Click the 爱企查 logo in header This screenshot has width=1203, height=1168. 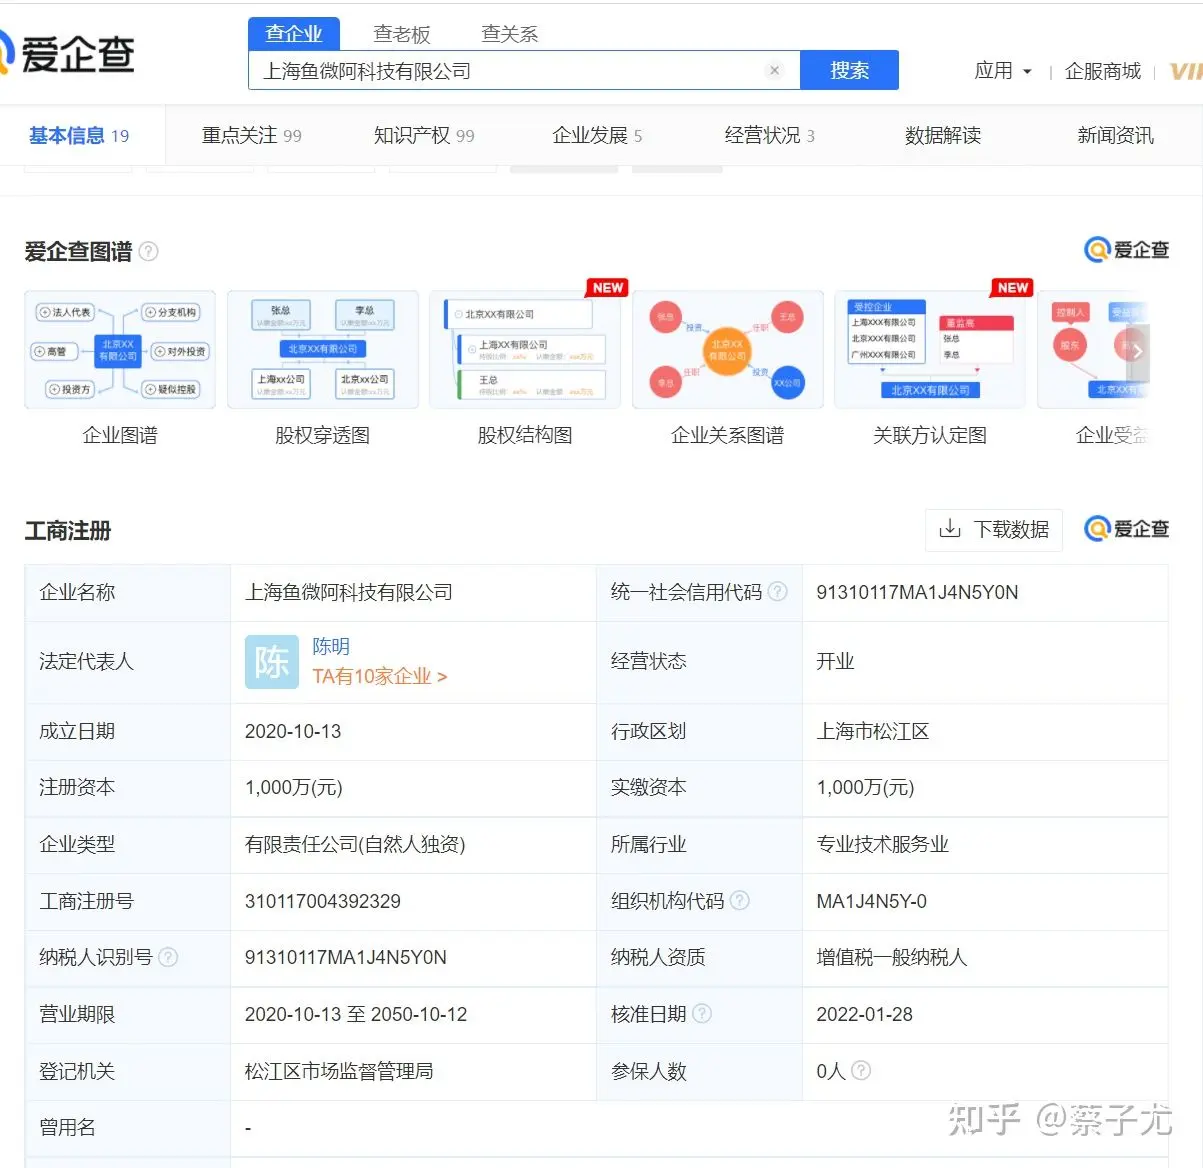tap(67, 53)
